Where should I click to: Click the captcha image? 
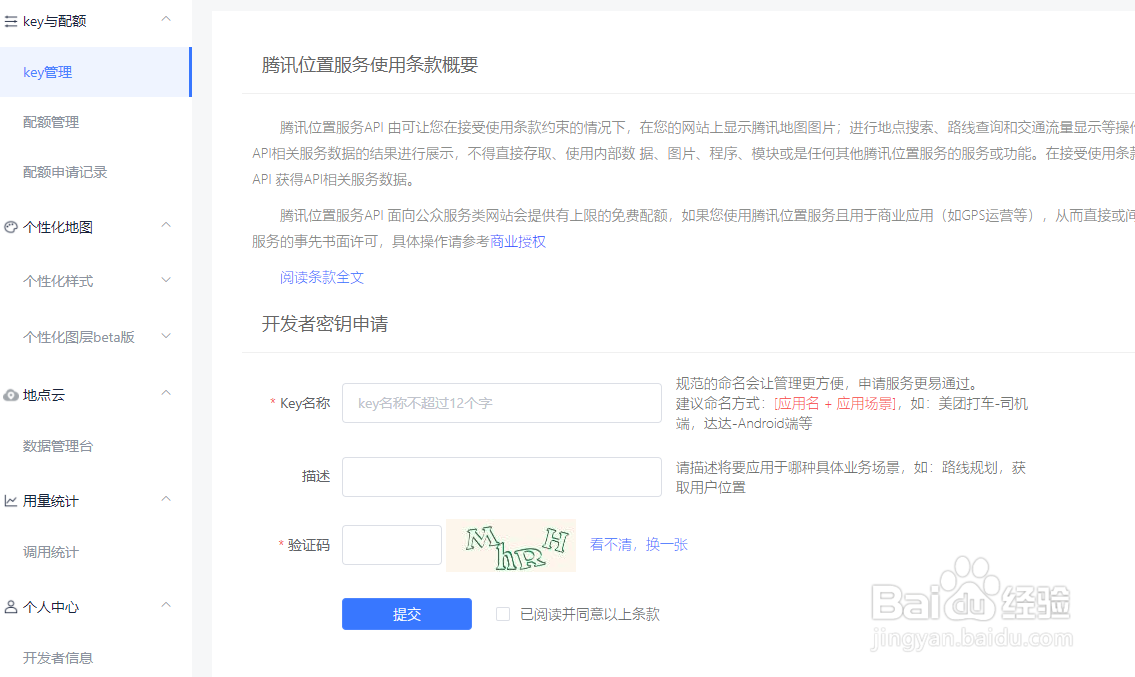click(511, 546)
